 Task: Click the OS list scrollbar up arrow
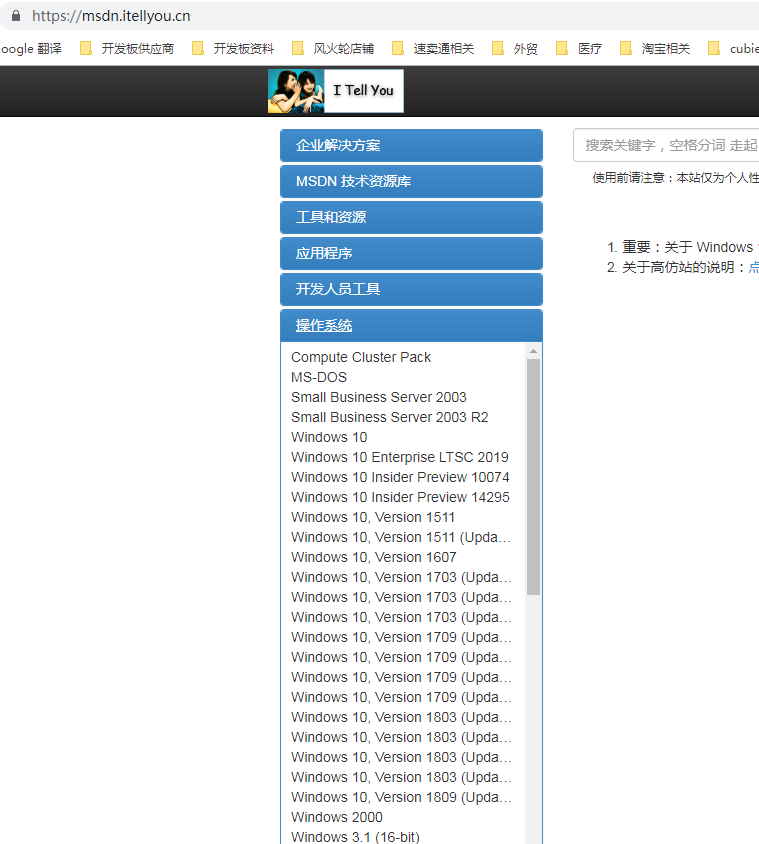coord(533,351)
